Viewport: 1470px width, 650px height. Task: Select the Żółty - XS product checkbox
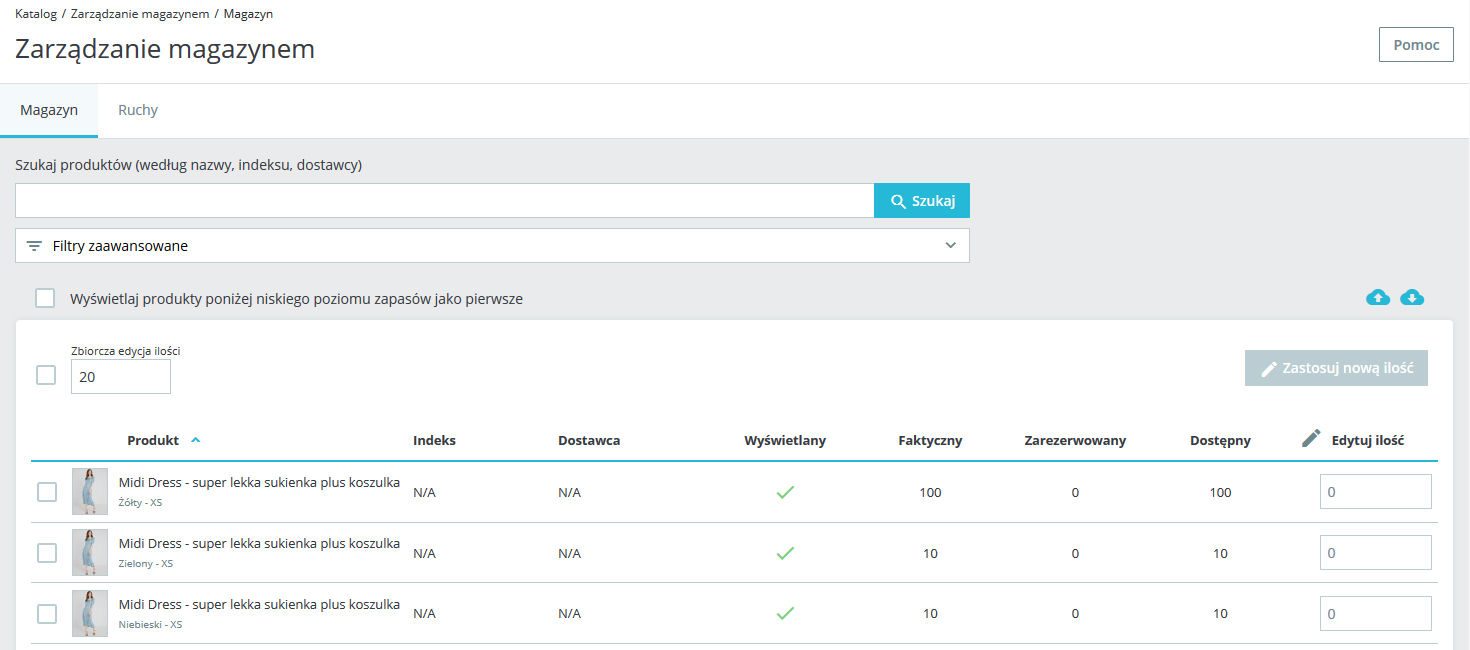(x=47, y=492)
